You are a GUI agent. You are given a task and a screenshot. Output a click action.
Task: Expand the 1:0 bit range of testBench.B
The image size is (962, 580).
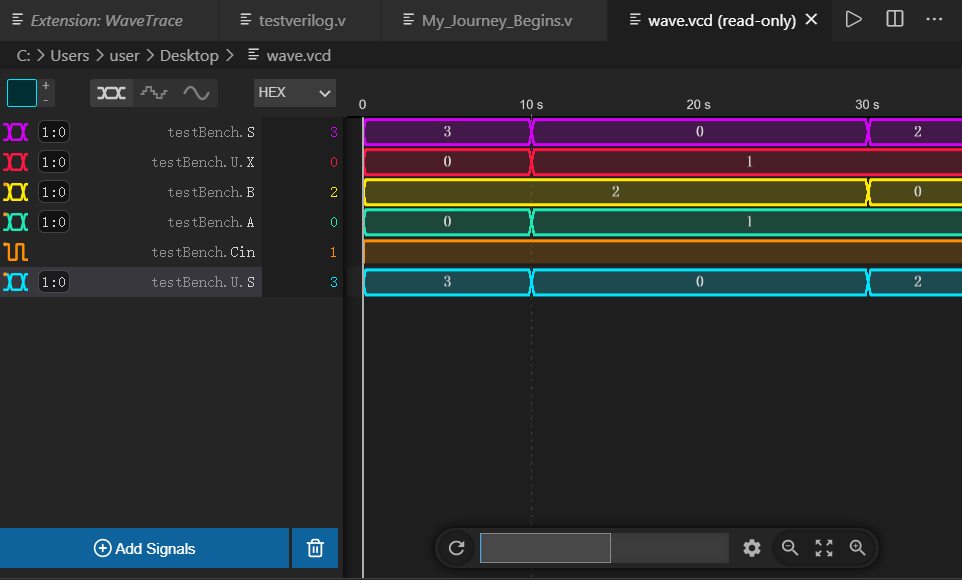pos(54,192)
